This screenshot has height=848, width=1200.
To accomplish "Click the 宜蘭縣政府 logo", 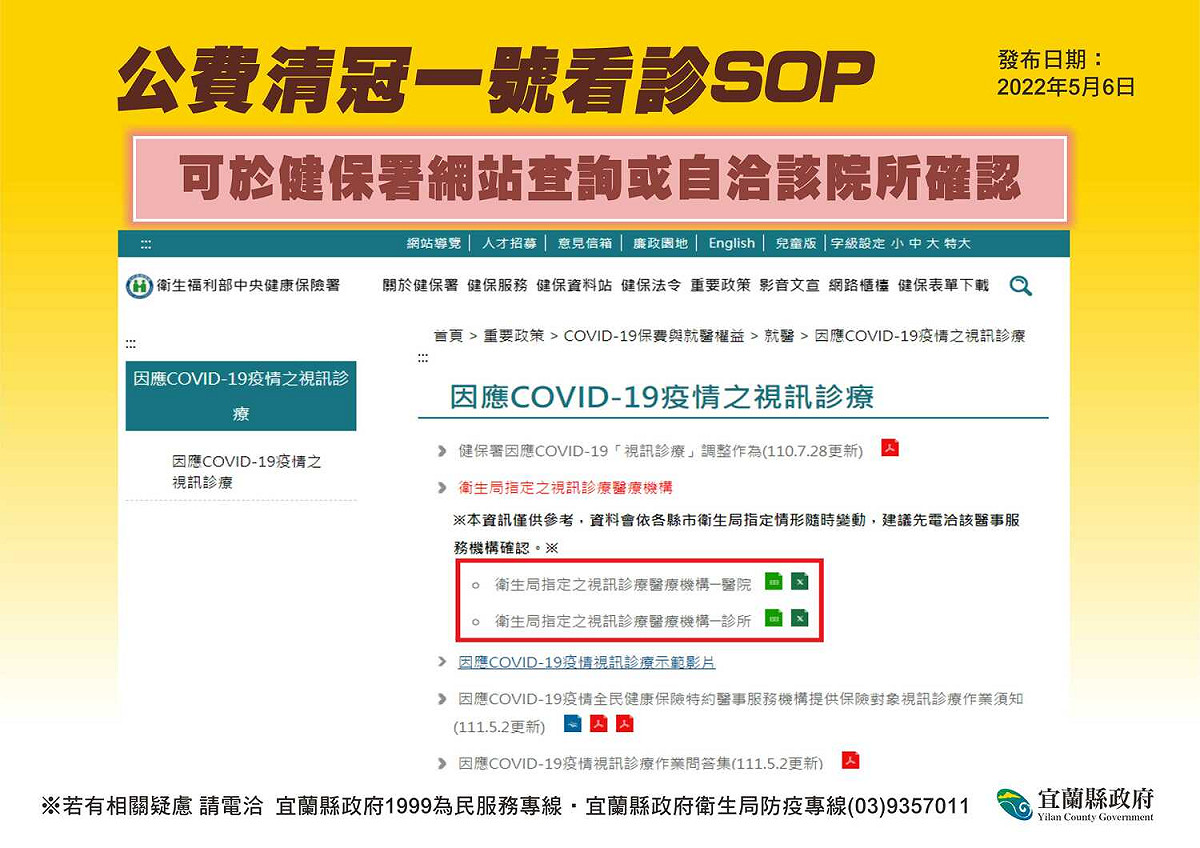I will point(1076,803).
